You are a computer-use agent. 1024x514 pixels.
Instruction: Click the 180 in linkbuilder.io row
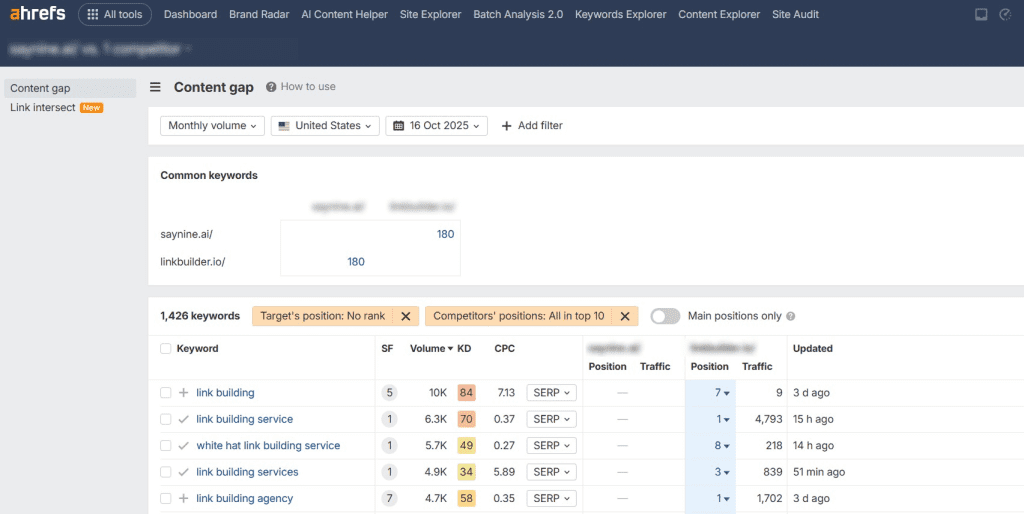[x=356, y=261]
